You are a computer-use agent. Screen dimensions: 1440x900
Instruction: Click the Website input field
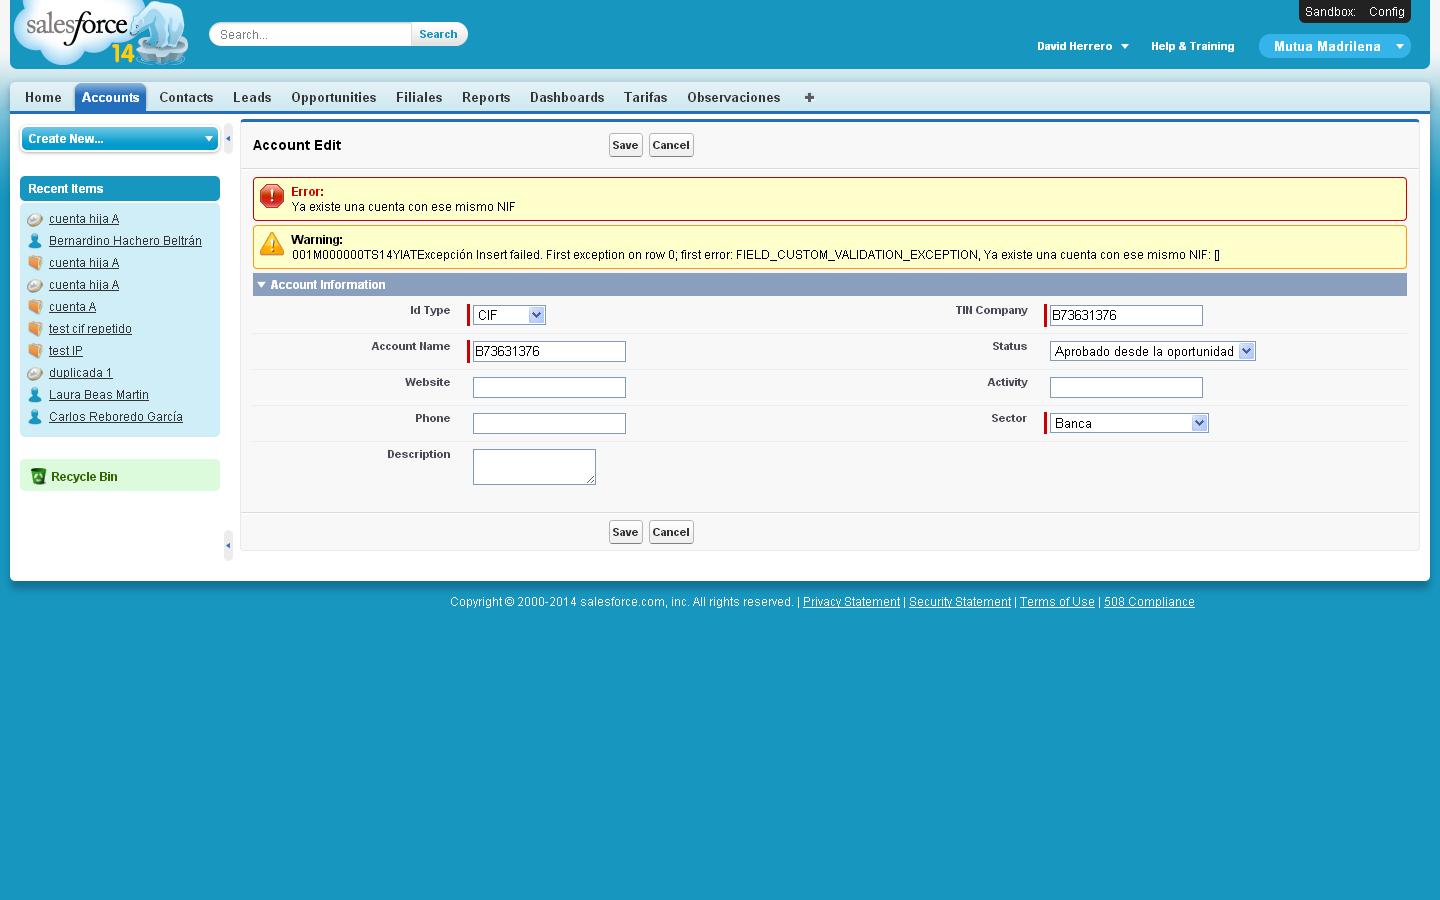(x=549, y=387)
